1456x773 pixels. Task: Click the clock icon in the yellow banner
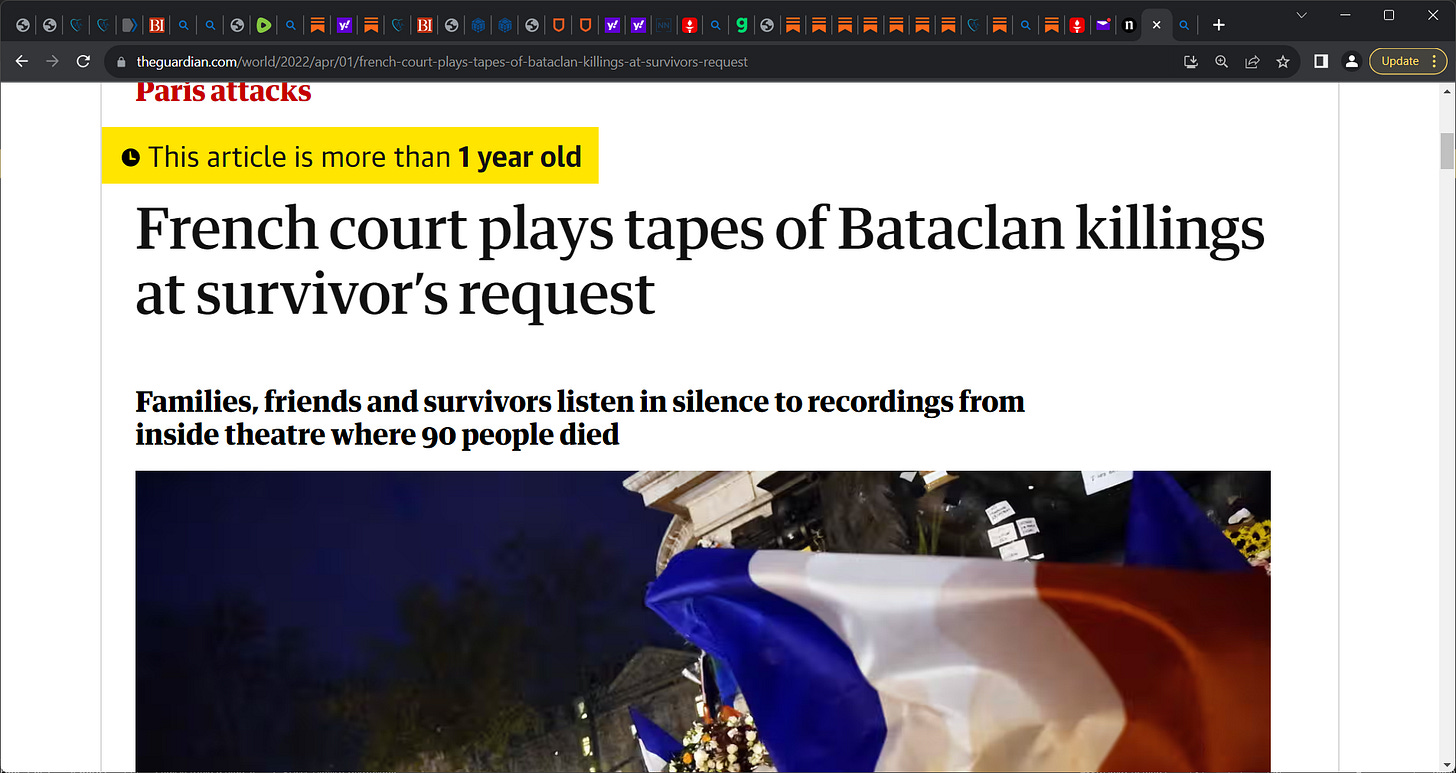(131, 157)
